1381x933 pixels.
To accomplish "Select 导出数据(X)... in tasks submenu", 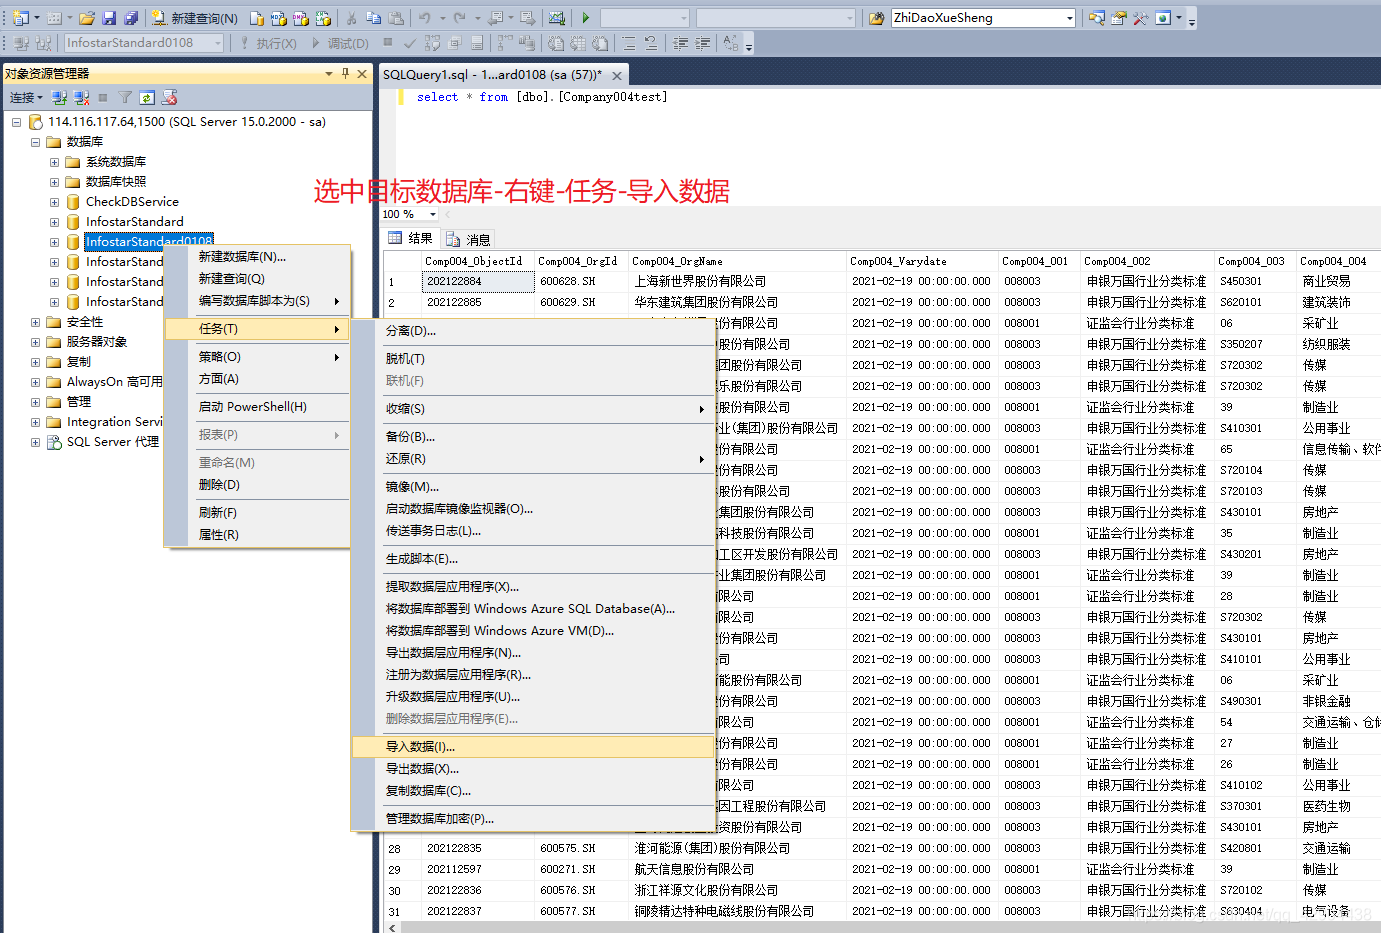I will tap(533, 769).
